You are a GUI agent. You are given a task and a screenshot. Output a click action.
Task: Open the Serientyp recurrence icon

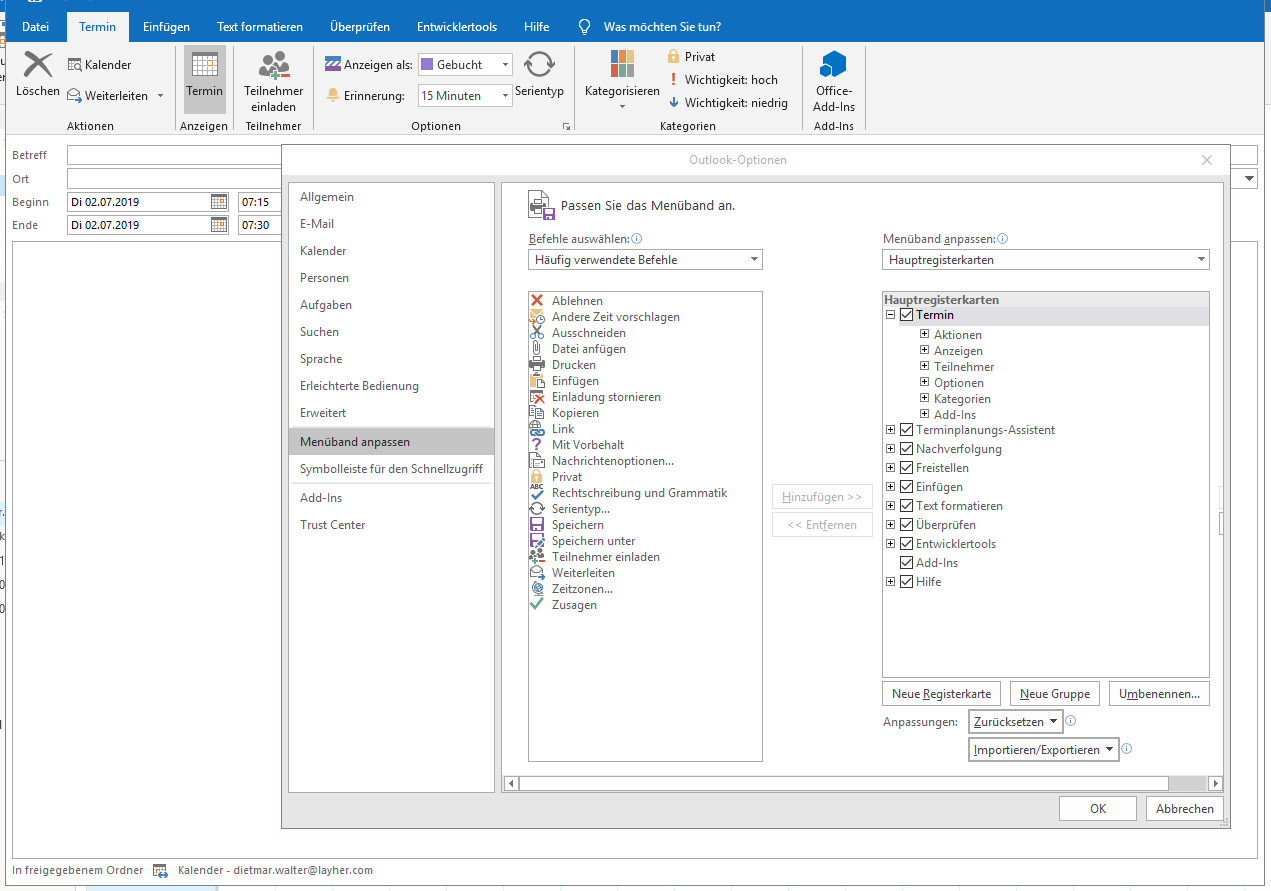(x=539, y=66)
